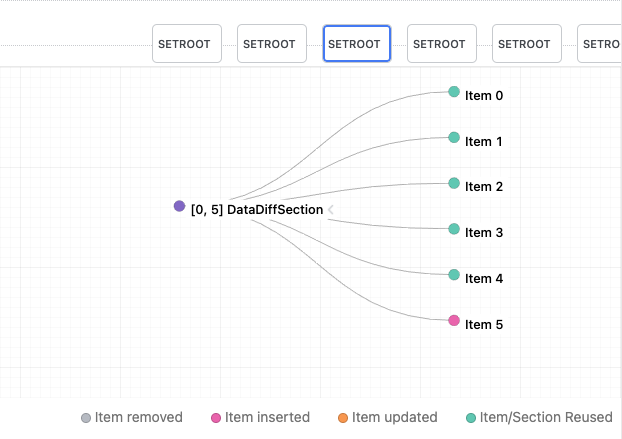Select the second SETROOT step in the row
This screenshot has height=439, width=622.
tap(271, 44)
